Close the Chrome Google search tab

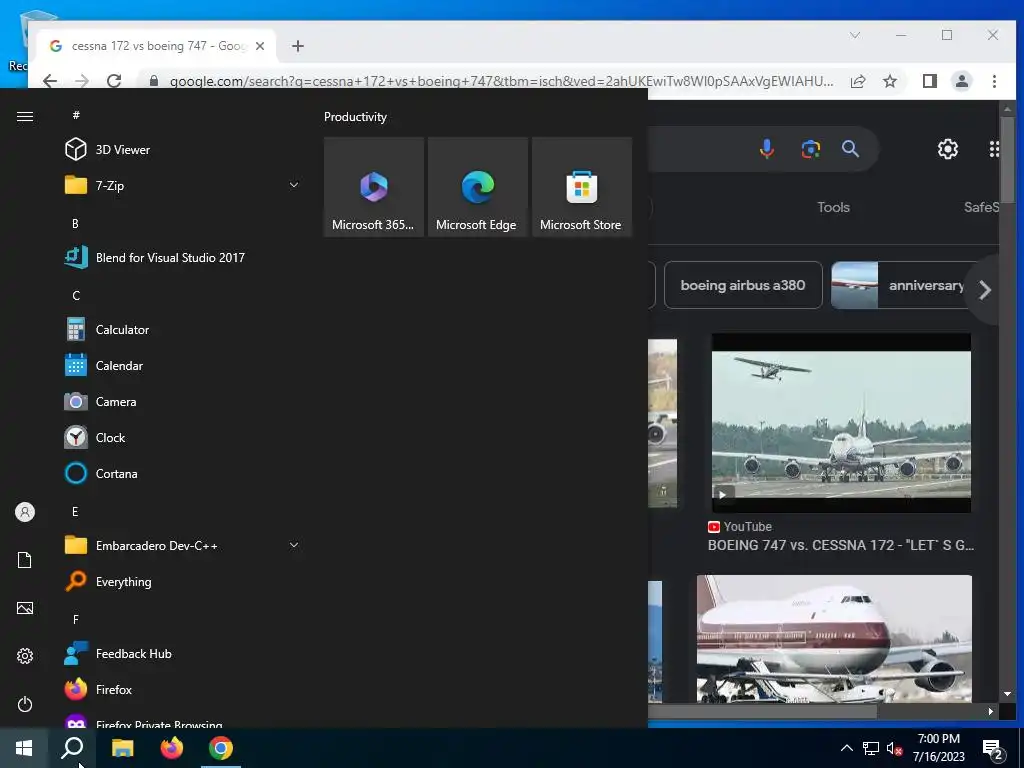[x=260, y=46]
